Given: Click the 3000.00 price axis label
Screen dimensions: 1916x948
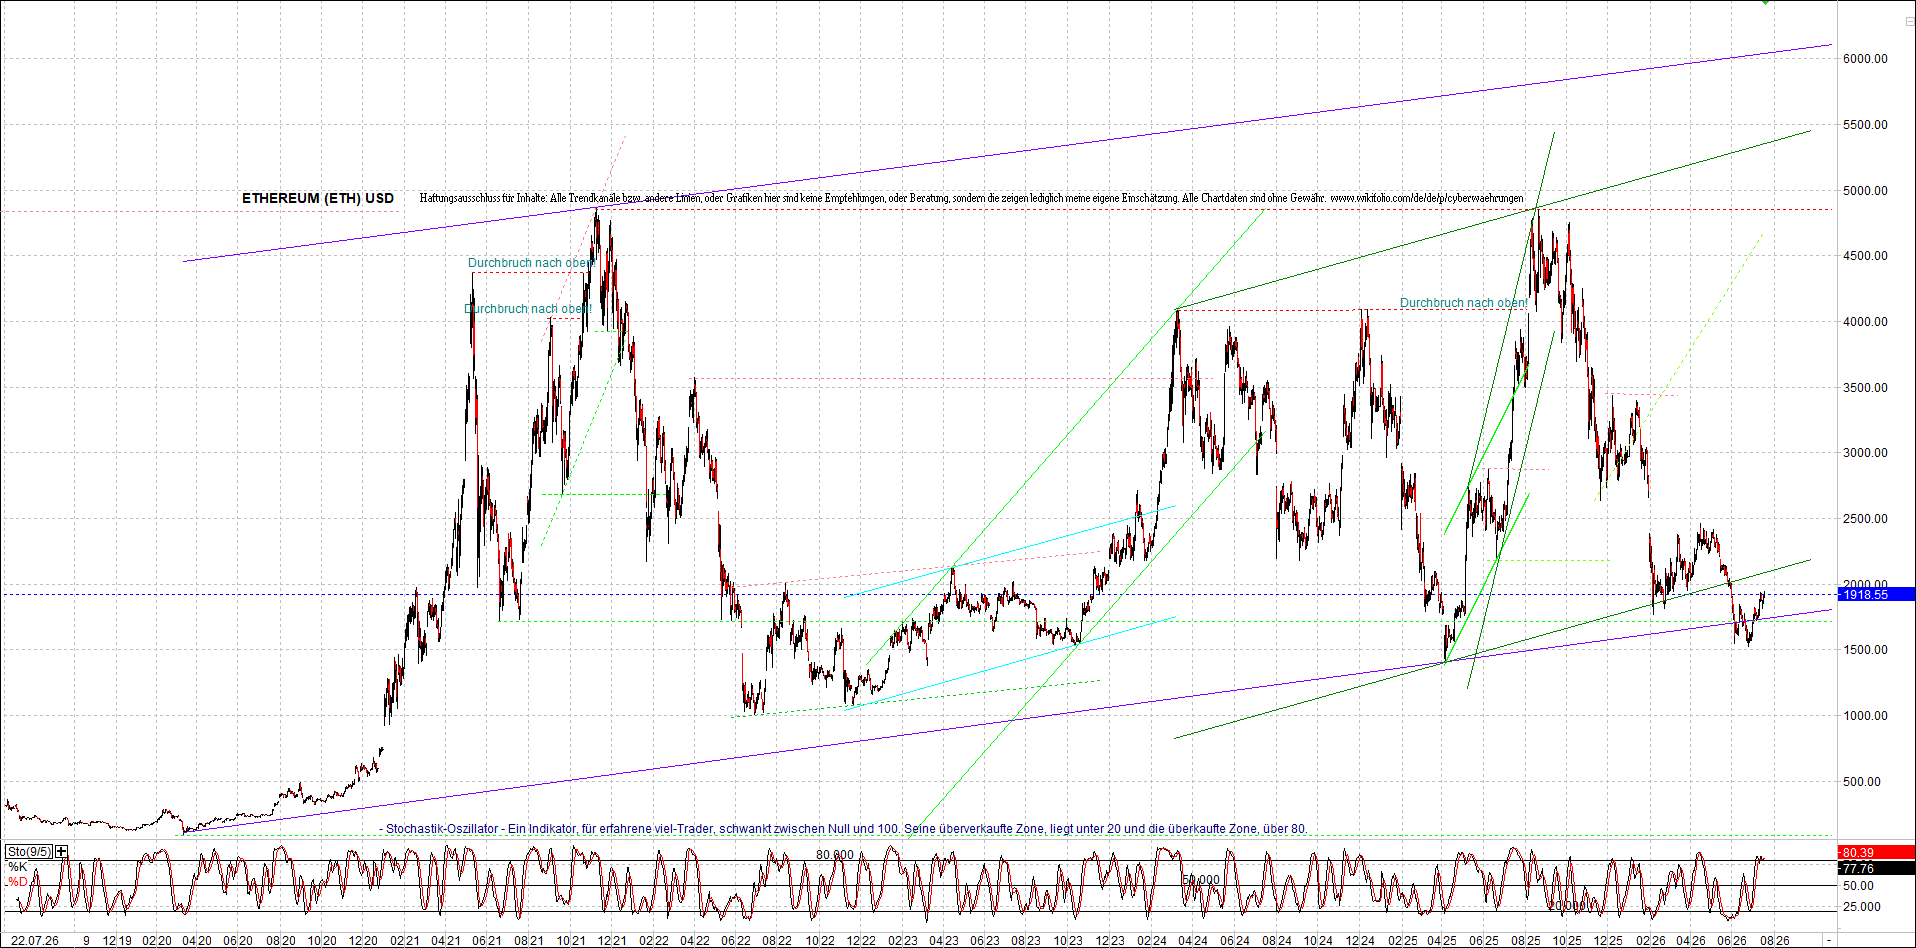Looking at the screenshot, I should click(1865, 453).
